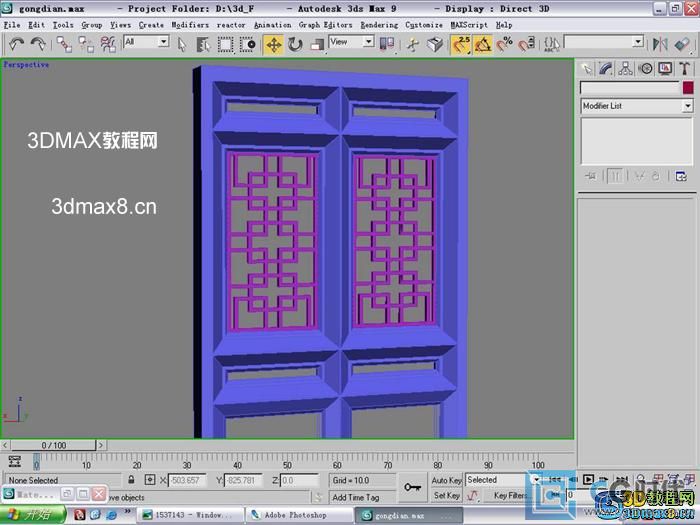The width and height of the screenshot is (700, 525).
Task: Click the Select and Manipulate icon
Action: coord(413,44)
